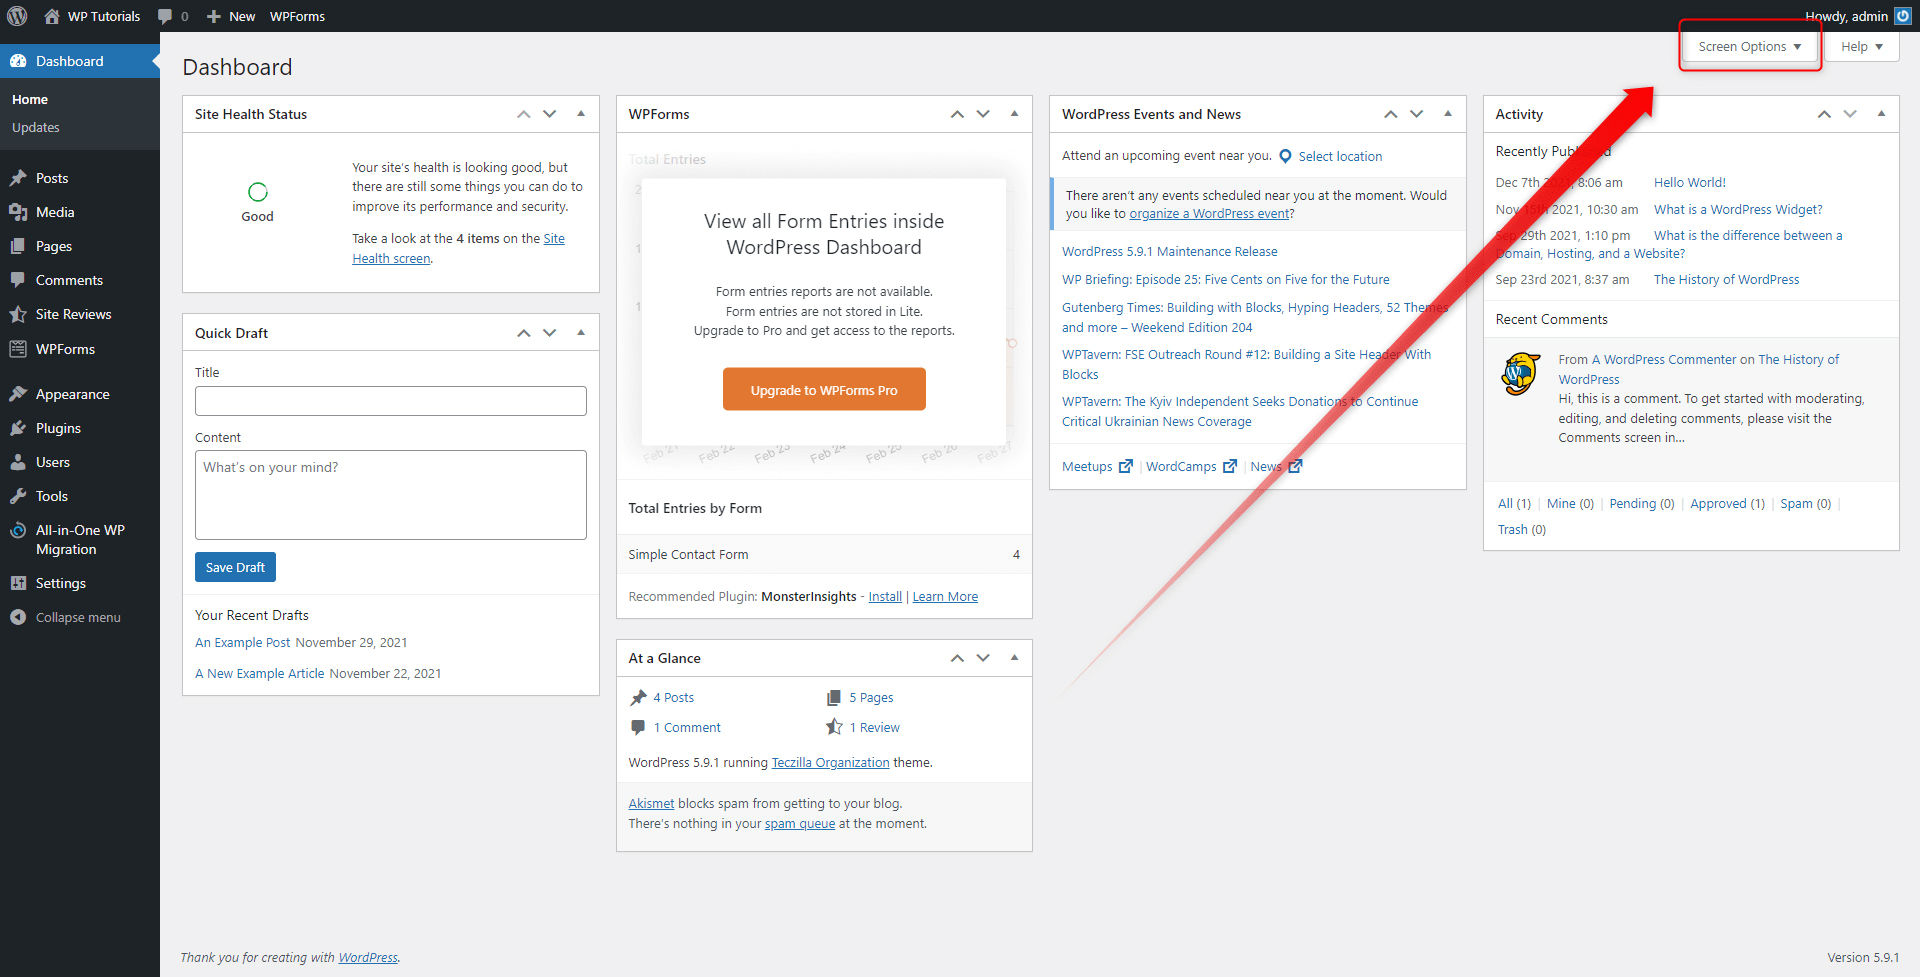Click the comment icon beside 1 Comment

pos(638,727)
